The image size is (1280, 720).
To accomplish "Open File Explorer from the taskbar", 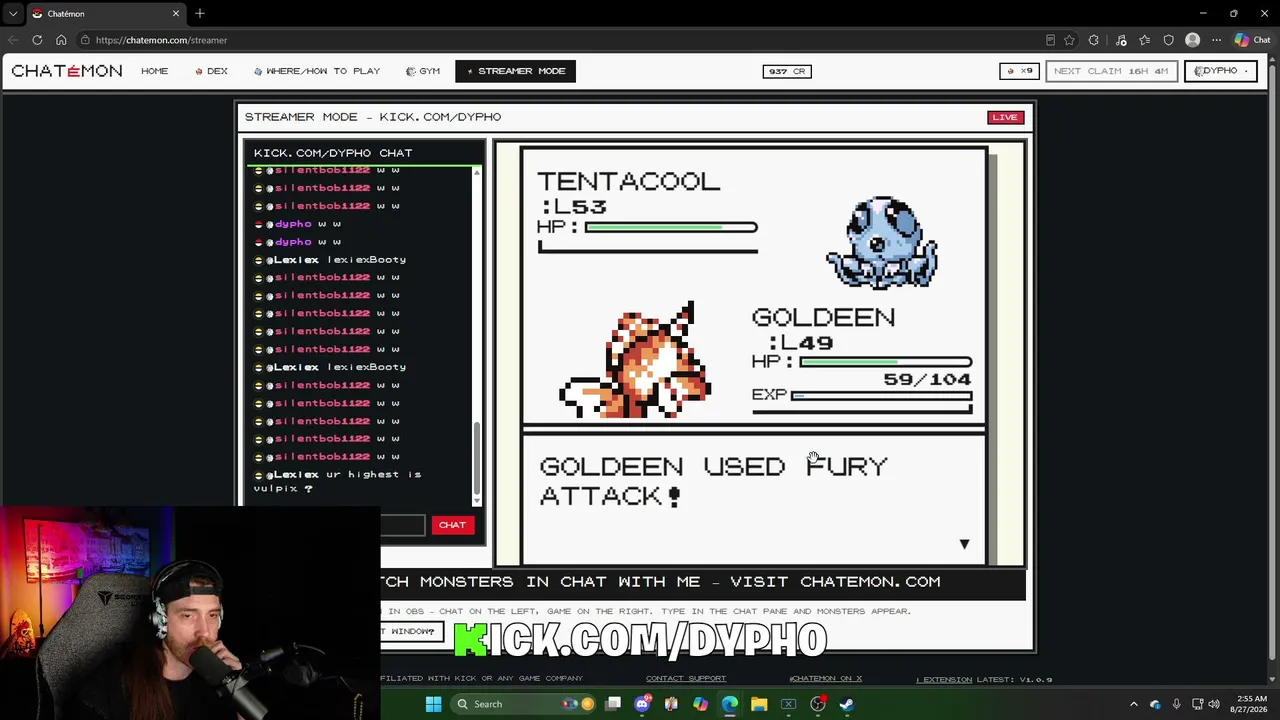I will [x=759, y=704].
